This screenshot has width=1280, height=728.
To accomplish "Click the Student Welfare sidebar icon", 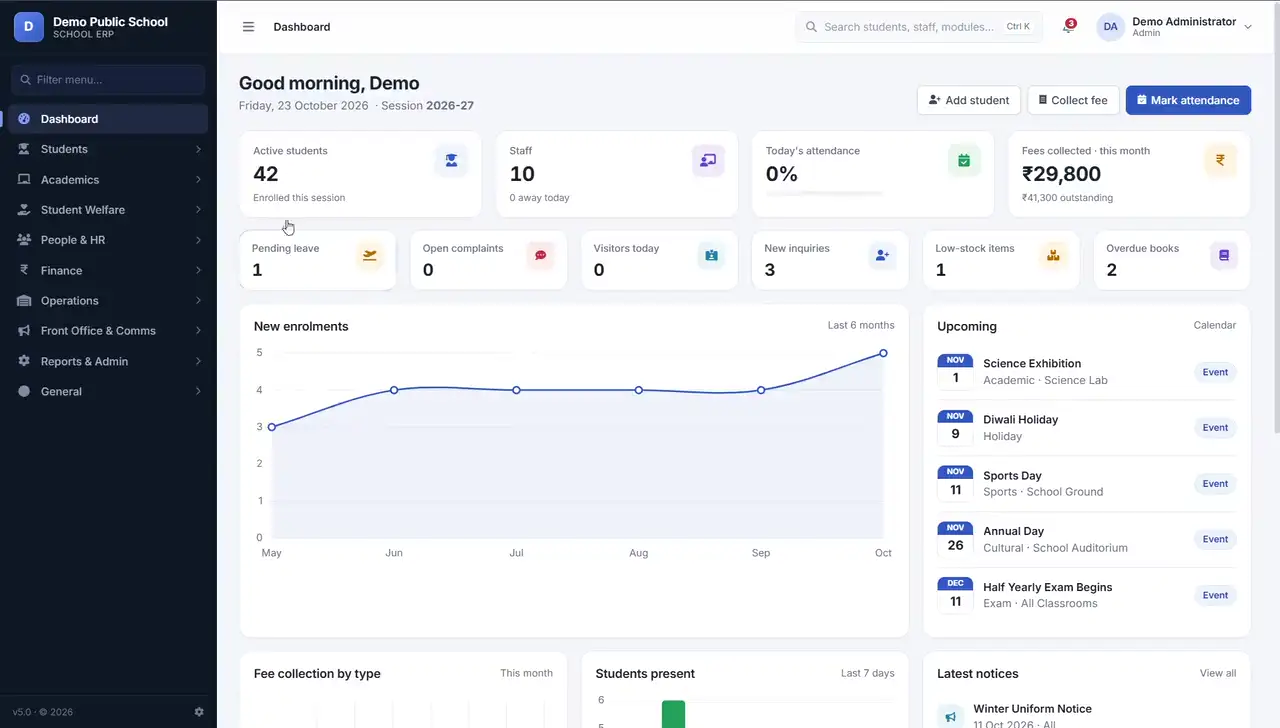I will click(x=24, y=210).
